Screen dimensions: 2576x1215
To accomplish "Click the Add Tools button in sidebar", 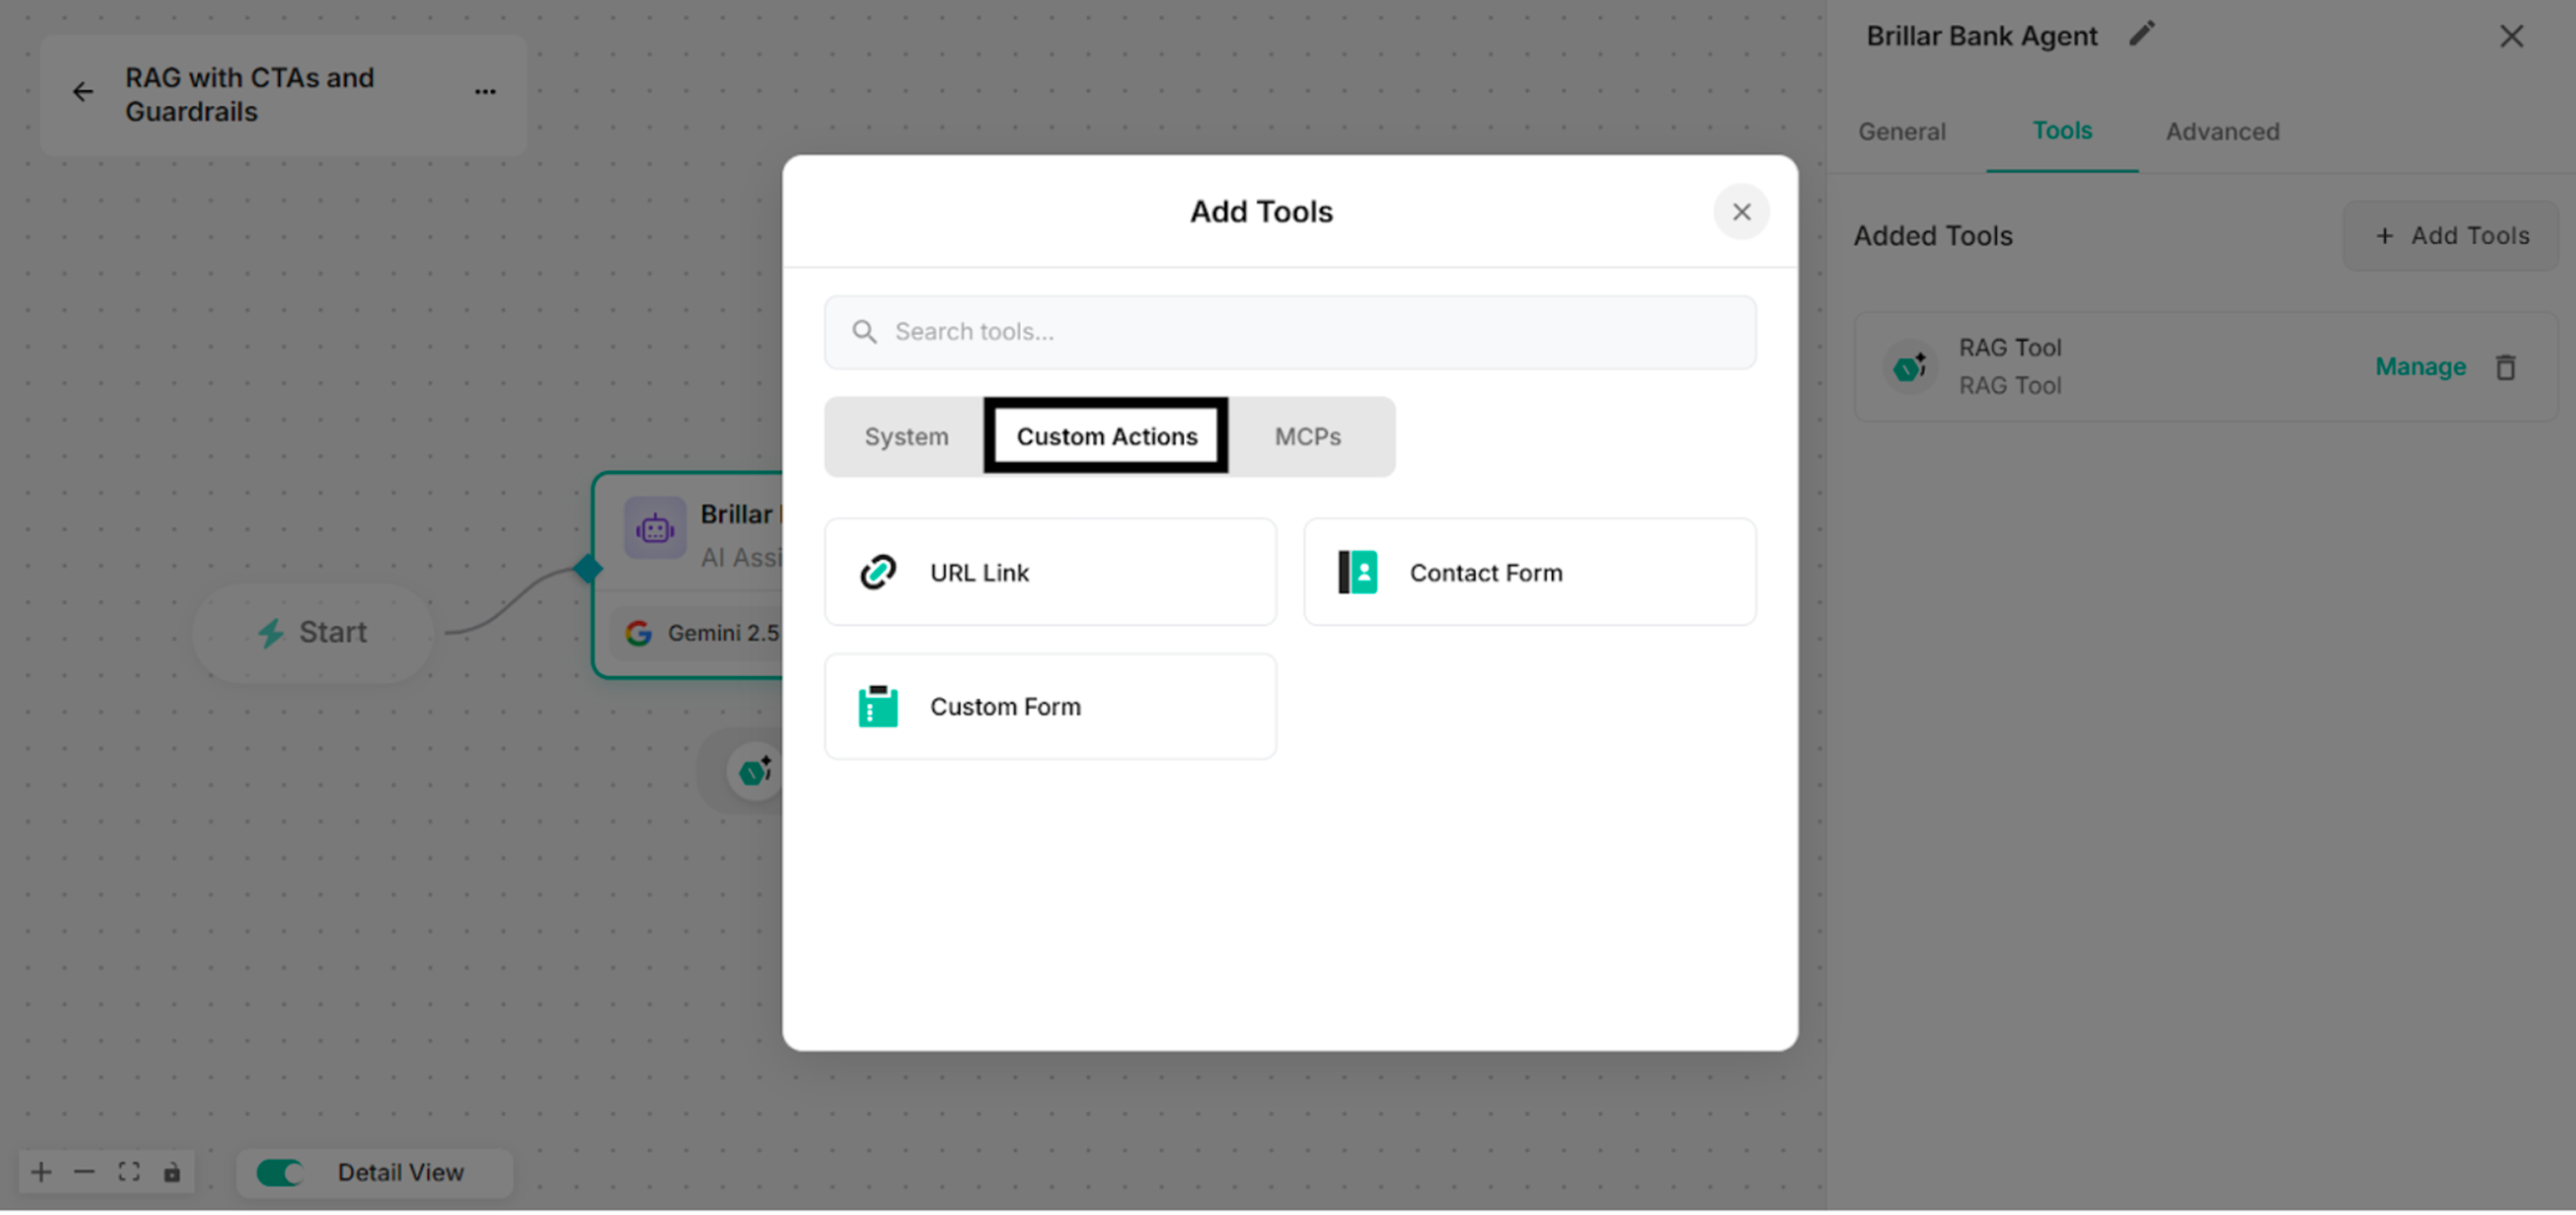I will pyautogui.click(x=2450, y=235).
